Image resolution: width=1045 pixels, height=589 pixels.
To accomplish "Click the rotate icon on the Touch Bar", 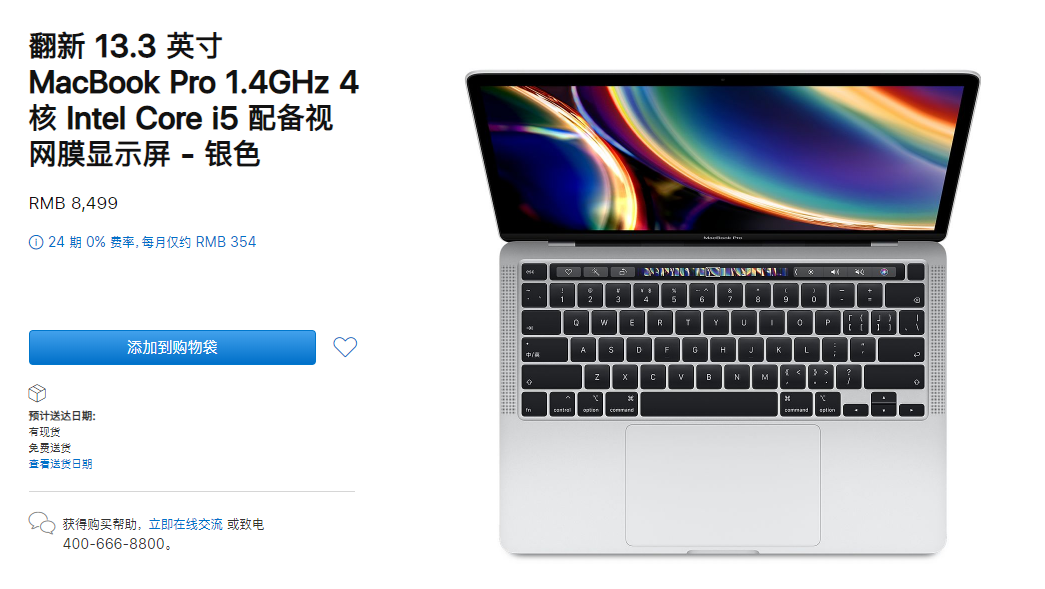I will pos(622,272).
